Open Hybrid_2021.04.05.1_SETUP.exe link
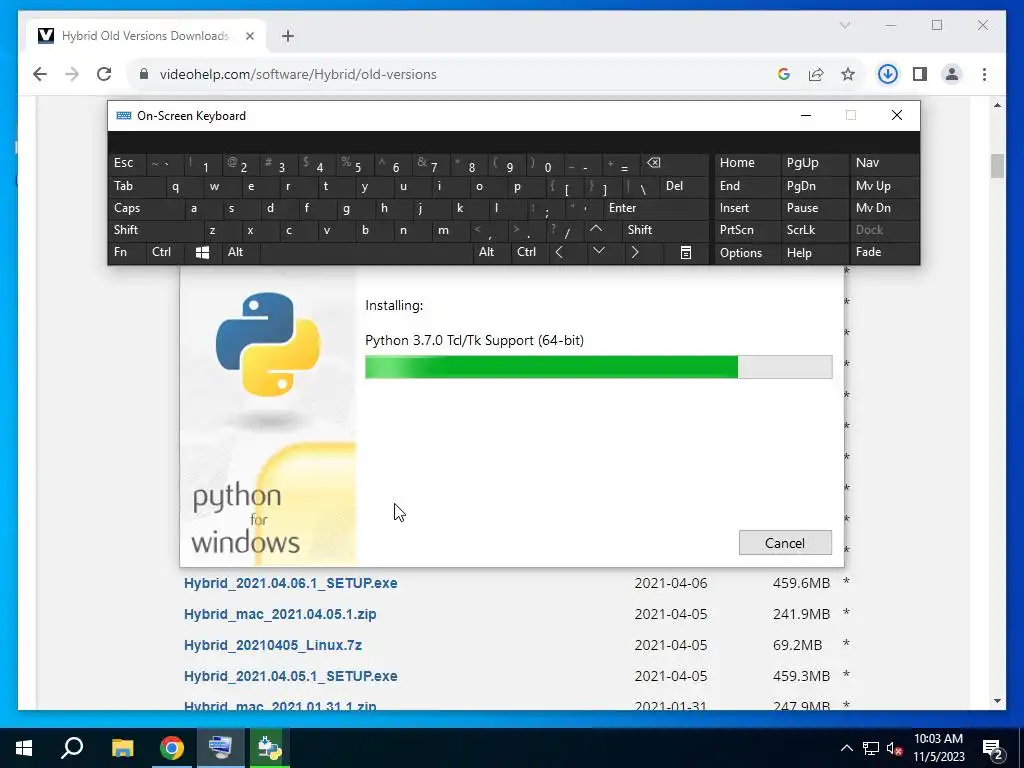Screen dimensions: 1024x768 (291, 676)
